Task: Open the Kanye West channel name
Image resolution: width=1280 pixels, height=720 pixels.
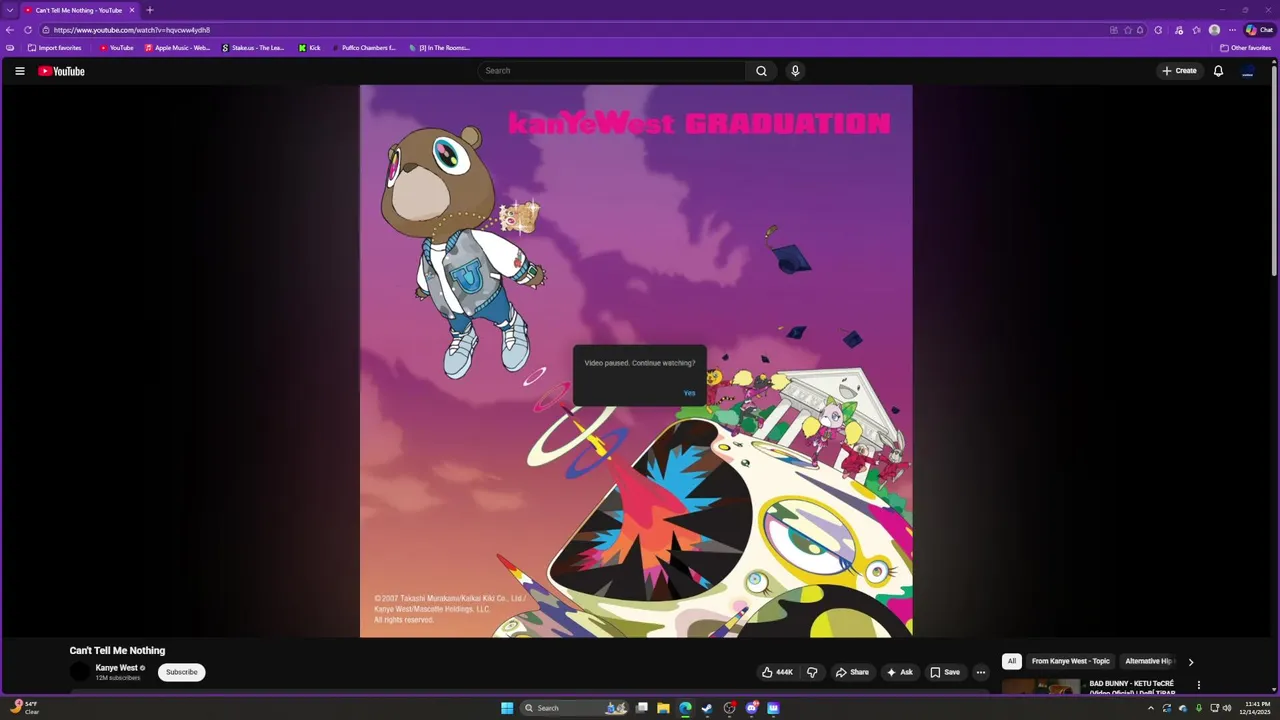Action: click(x=116, y=668)
